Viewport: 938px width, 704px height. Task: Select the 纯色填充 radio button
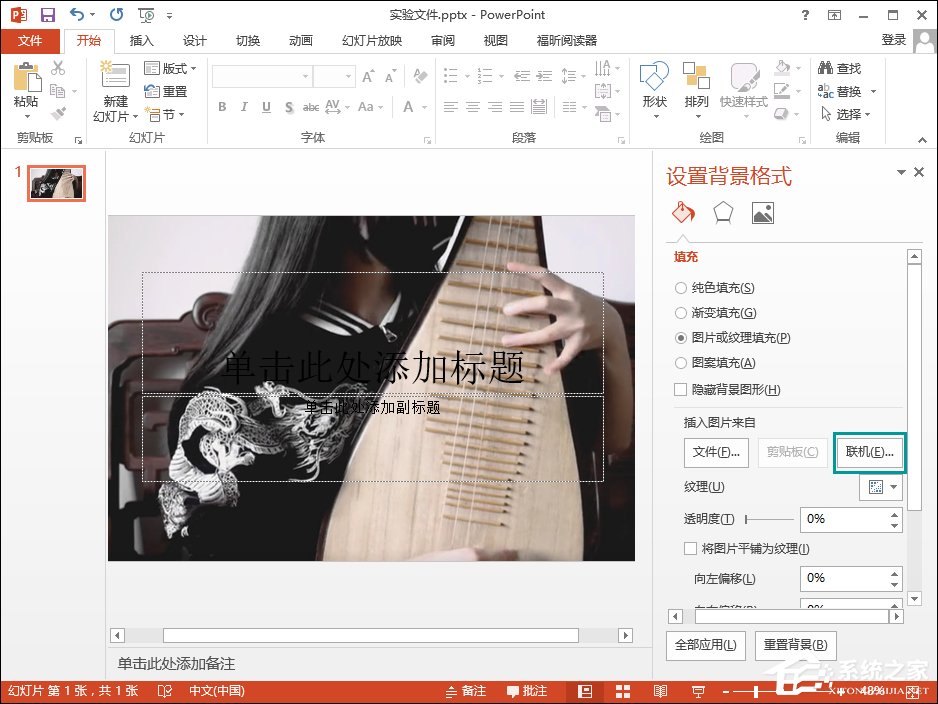click(x=681, y=288)
